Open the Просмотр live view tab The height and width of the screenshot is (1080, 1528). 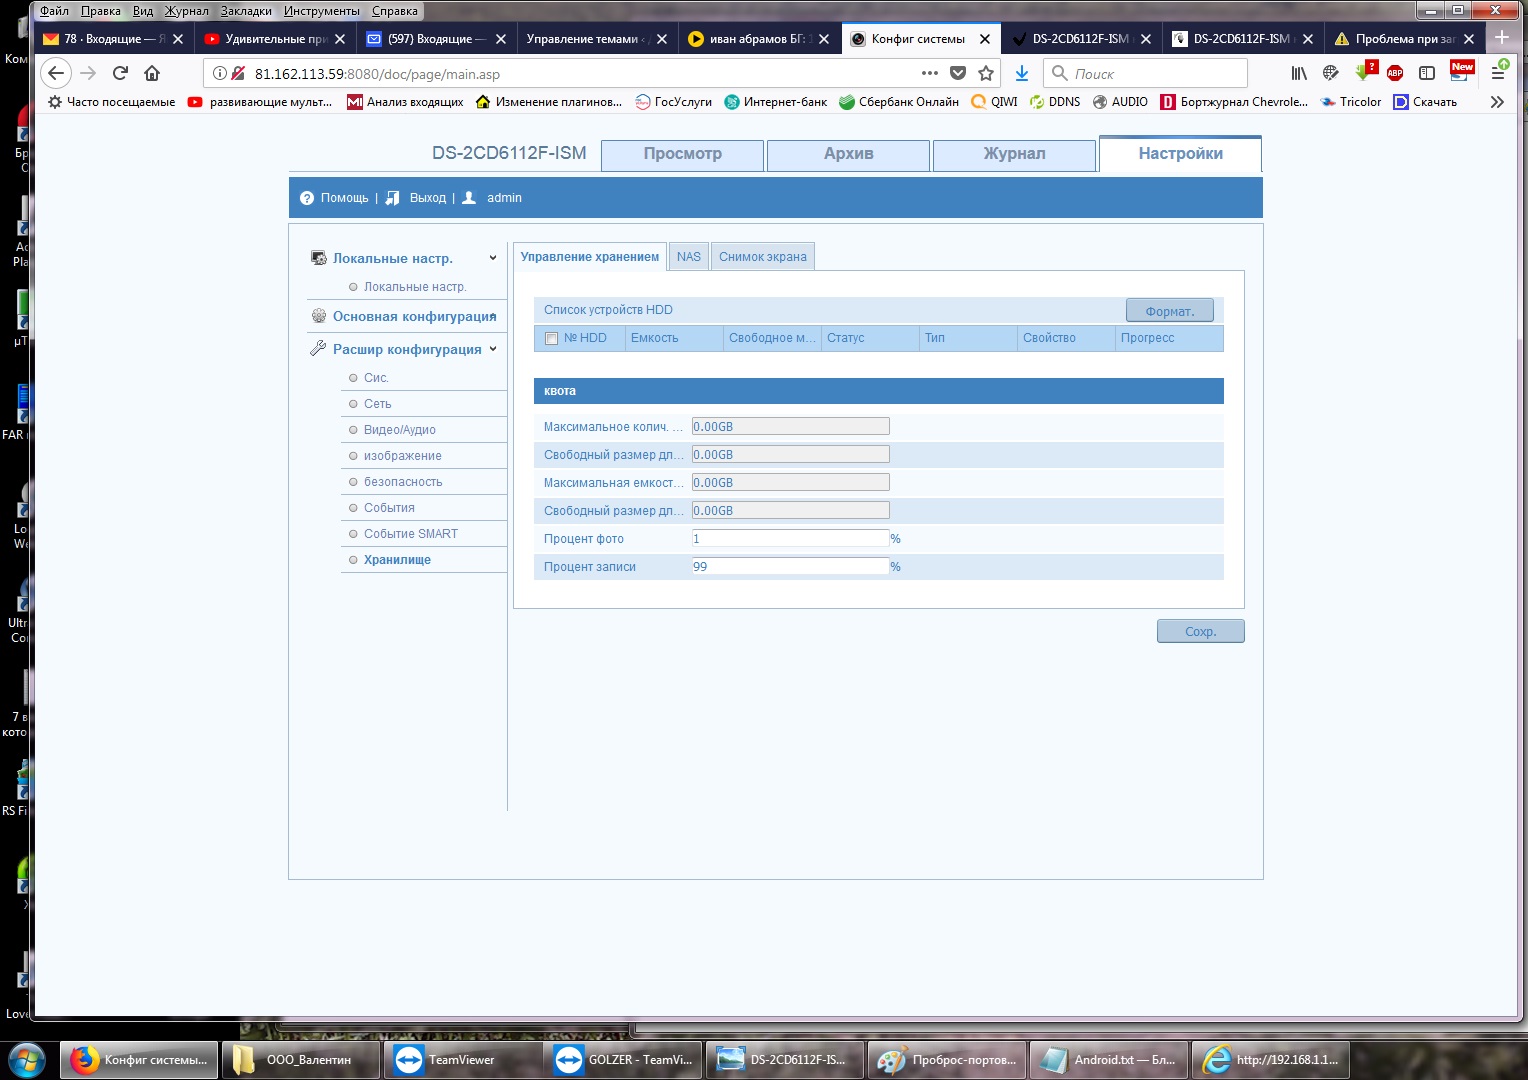pyautogui.click(x=682, y=154)
